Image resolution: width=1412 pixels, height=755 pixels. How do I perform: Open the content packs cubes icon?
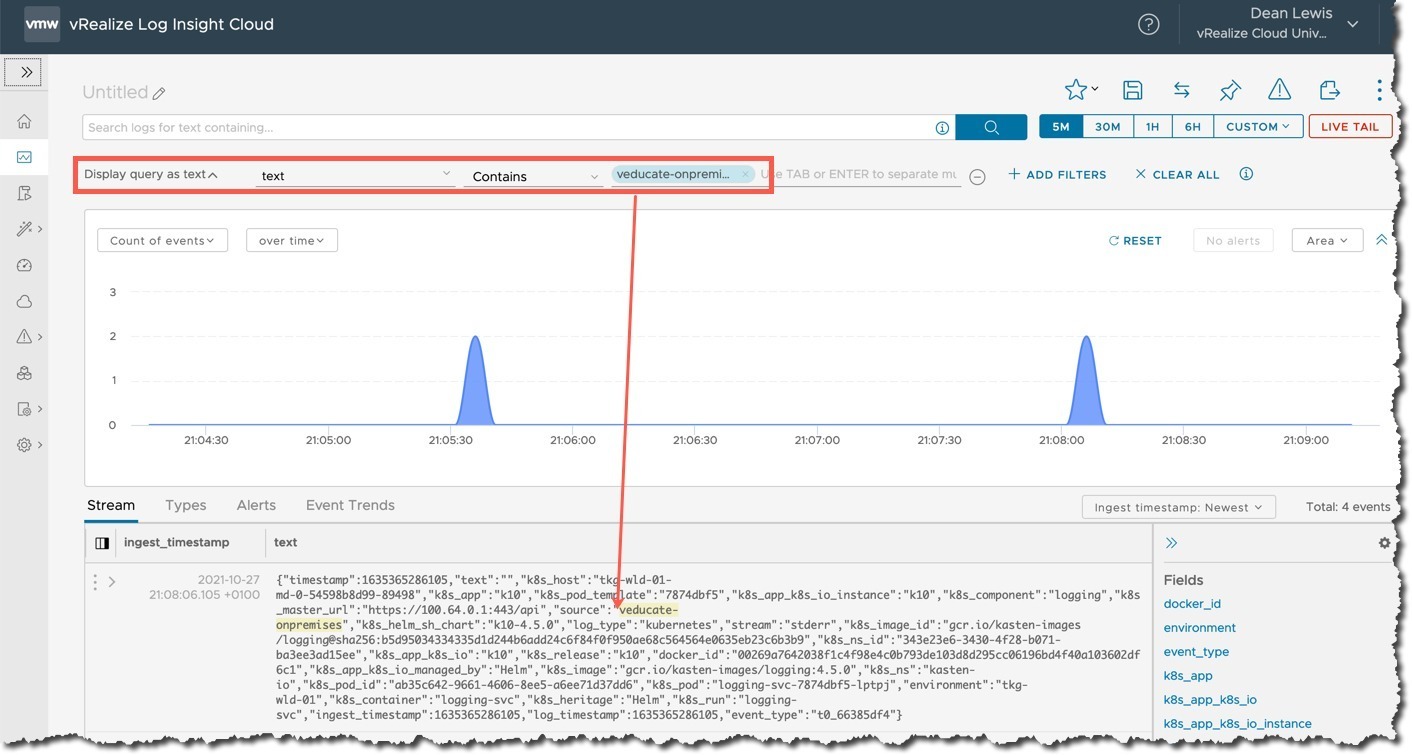25,373
